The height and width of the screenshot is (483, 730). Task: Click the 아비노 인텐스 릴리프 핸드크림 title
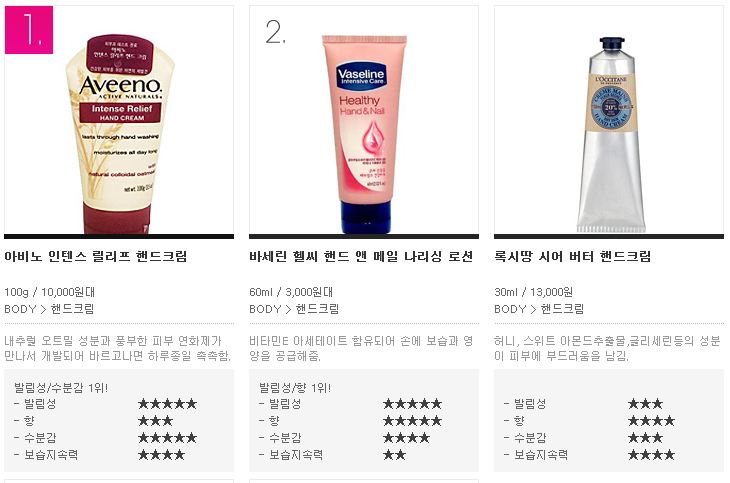click(95, 257)
